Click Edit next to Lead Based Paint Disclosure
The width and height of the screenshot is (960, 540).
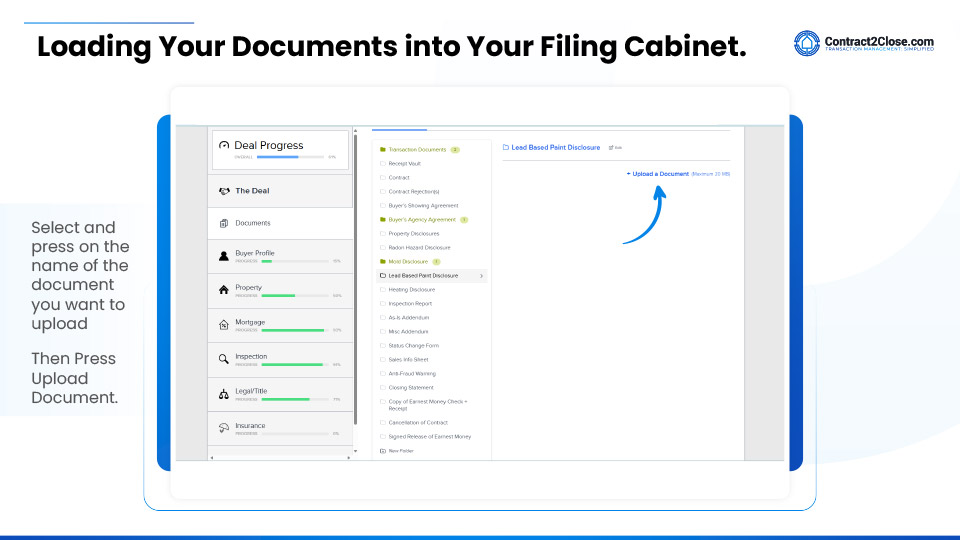coord(616,147)
